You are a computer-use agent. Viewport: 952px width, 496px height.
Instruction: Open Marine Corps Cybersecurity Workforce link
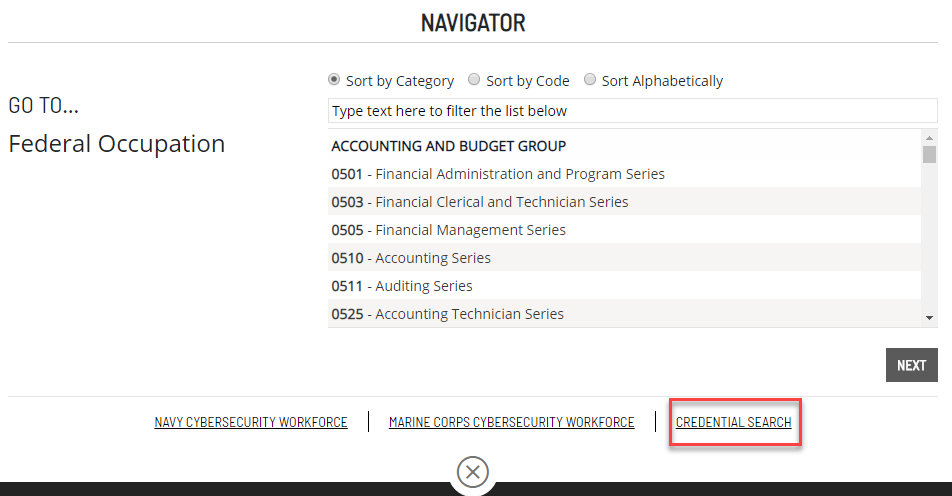(x=511, y=422)
